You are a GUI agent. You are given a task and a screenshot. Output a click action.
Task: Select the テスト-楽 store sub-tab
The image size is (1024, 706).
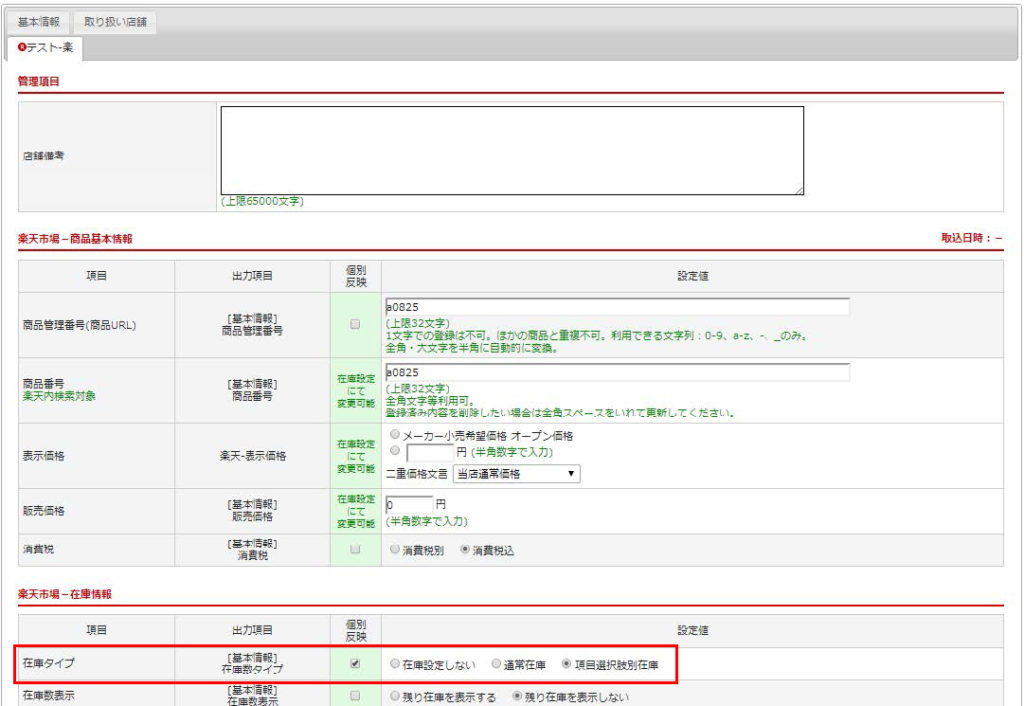(x=44, y=48)
